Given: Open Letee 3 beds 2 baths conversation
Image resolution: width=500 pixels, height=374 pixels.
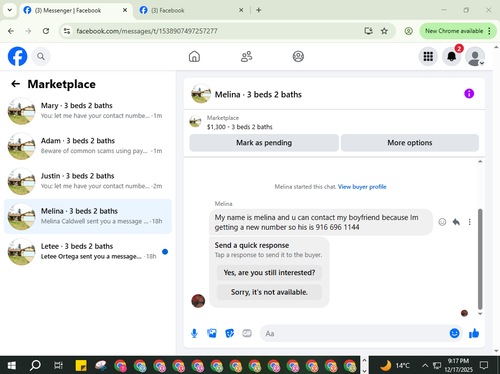Looking at the screenshot, I should click(88, 252).
